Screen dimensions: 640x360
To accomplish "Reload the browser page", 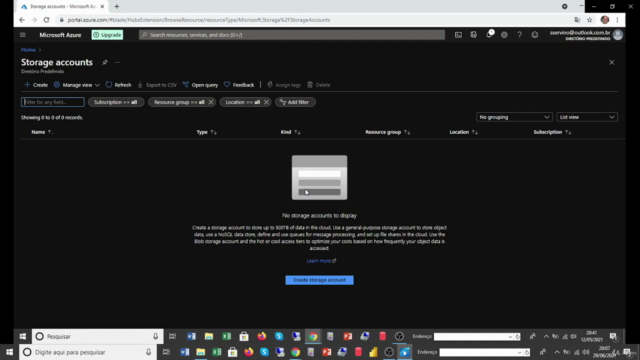I will pyautogui.click(x=47, y=20).
